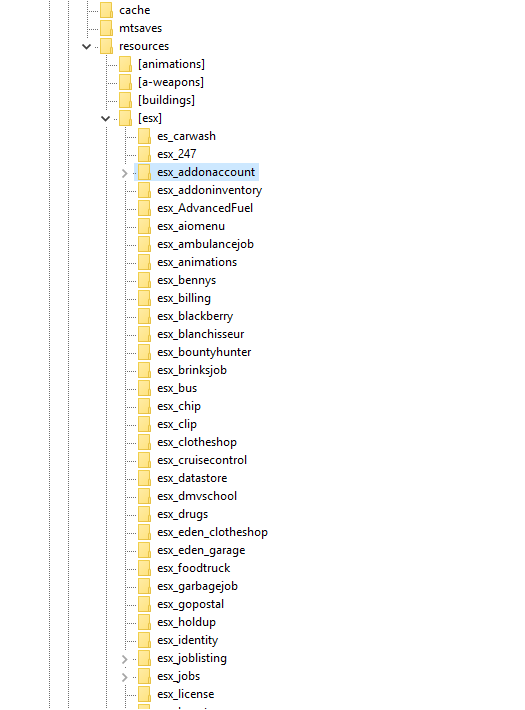Expand the esx_jobs folder arrow
The height and width of the screenshot is (710, 525).
point(125,677)
